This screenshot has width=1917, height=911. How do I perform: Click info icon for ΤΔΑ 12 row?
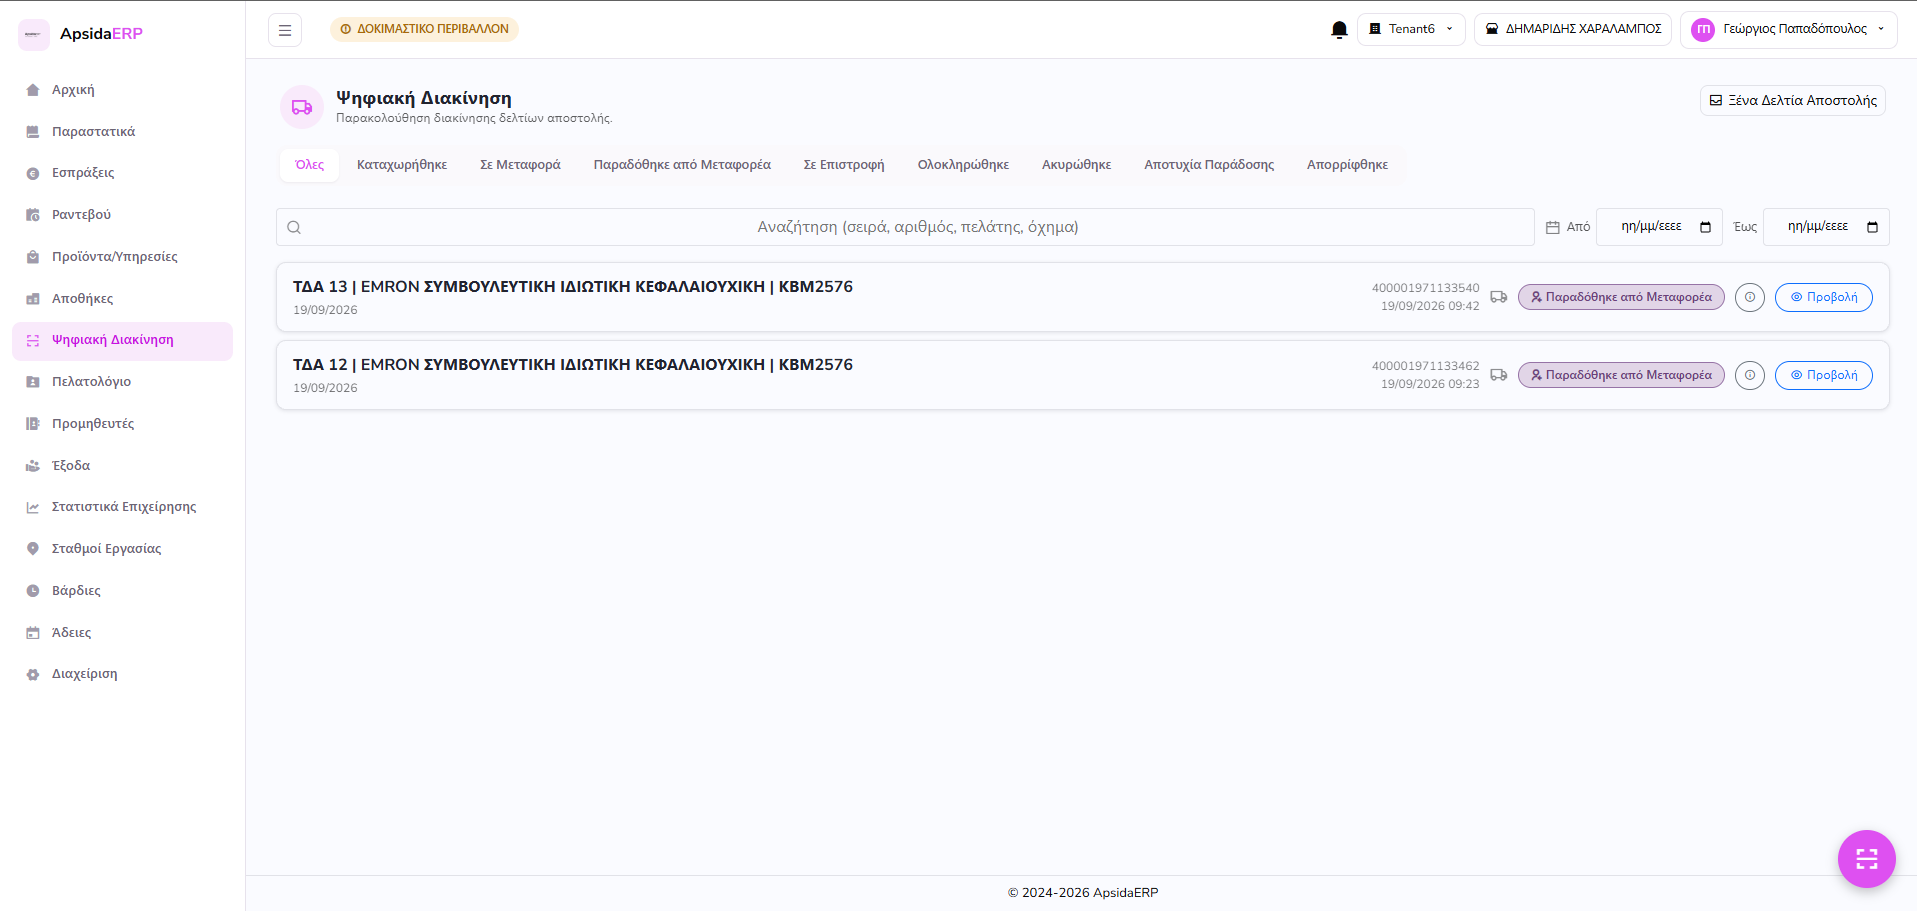click(1749, 375)
